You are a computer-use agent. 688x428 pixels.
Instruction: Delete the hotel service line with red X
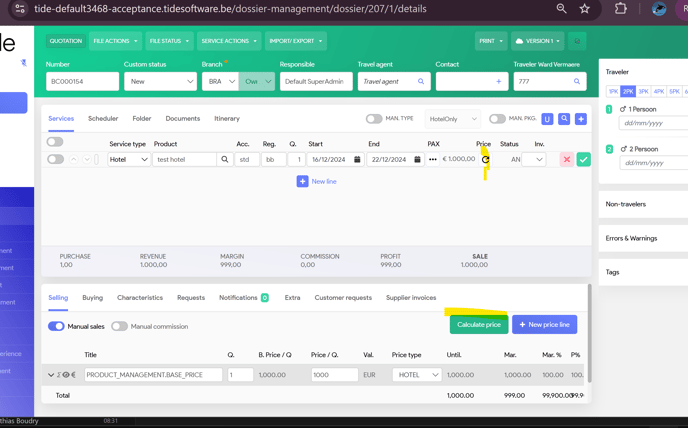point(566,159)
